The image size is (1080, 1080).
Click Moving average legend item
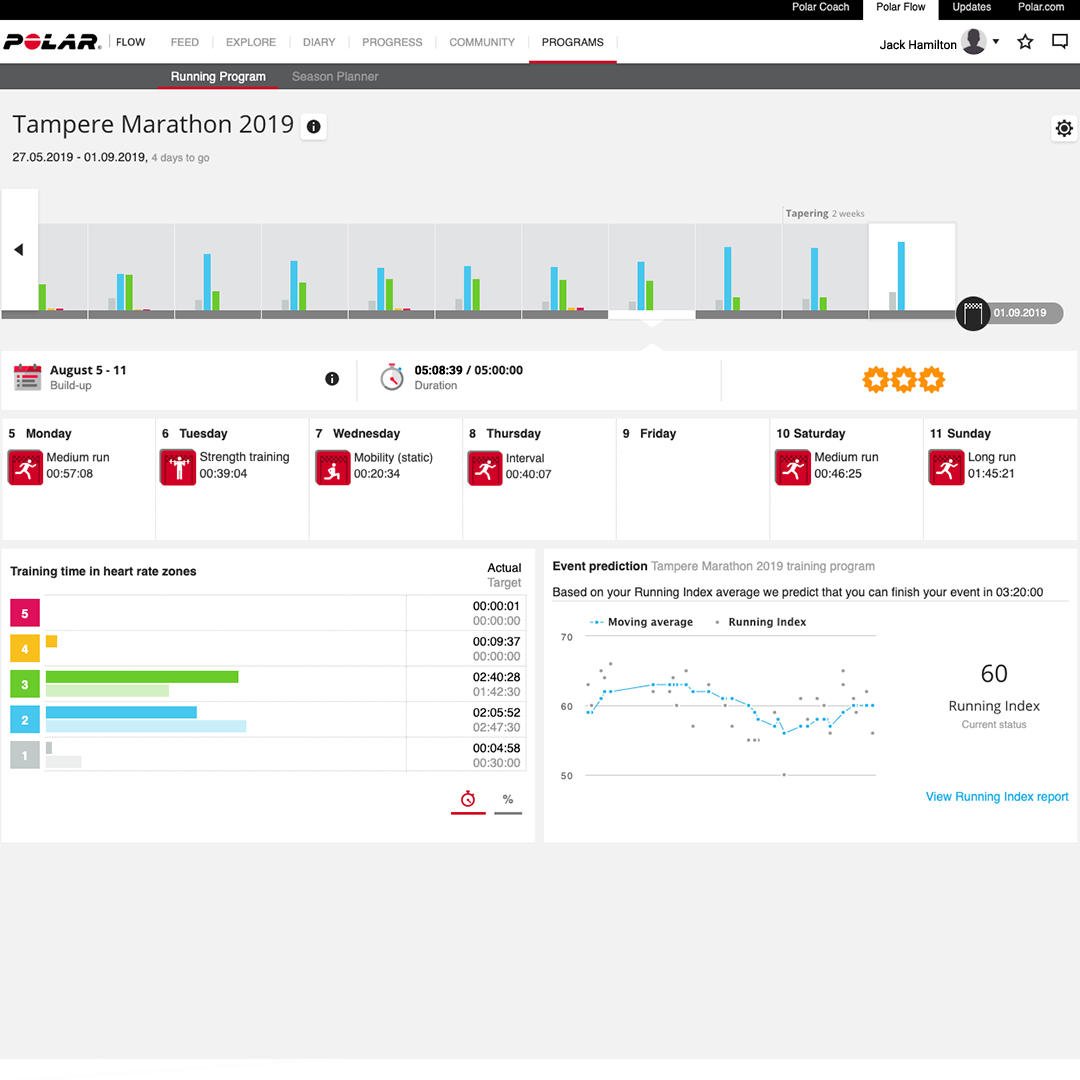click(x=641, y=622)
